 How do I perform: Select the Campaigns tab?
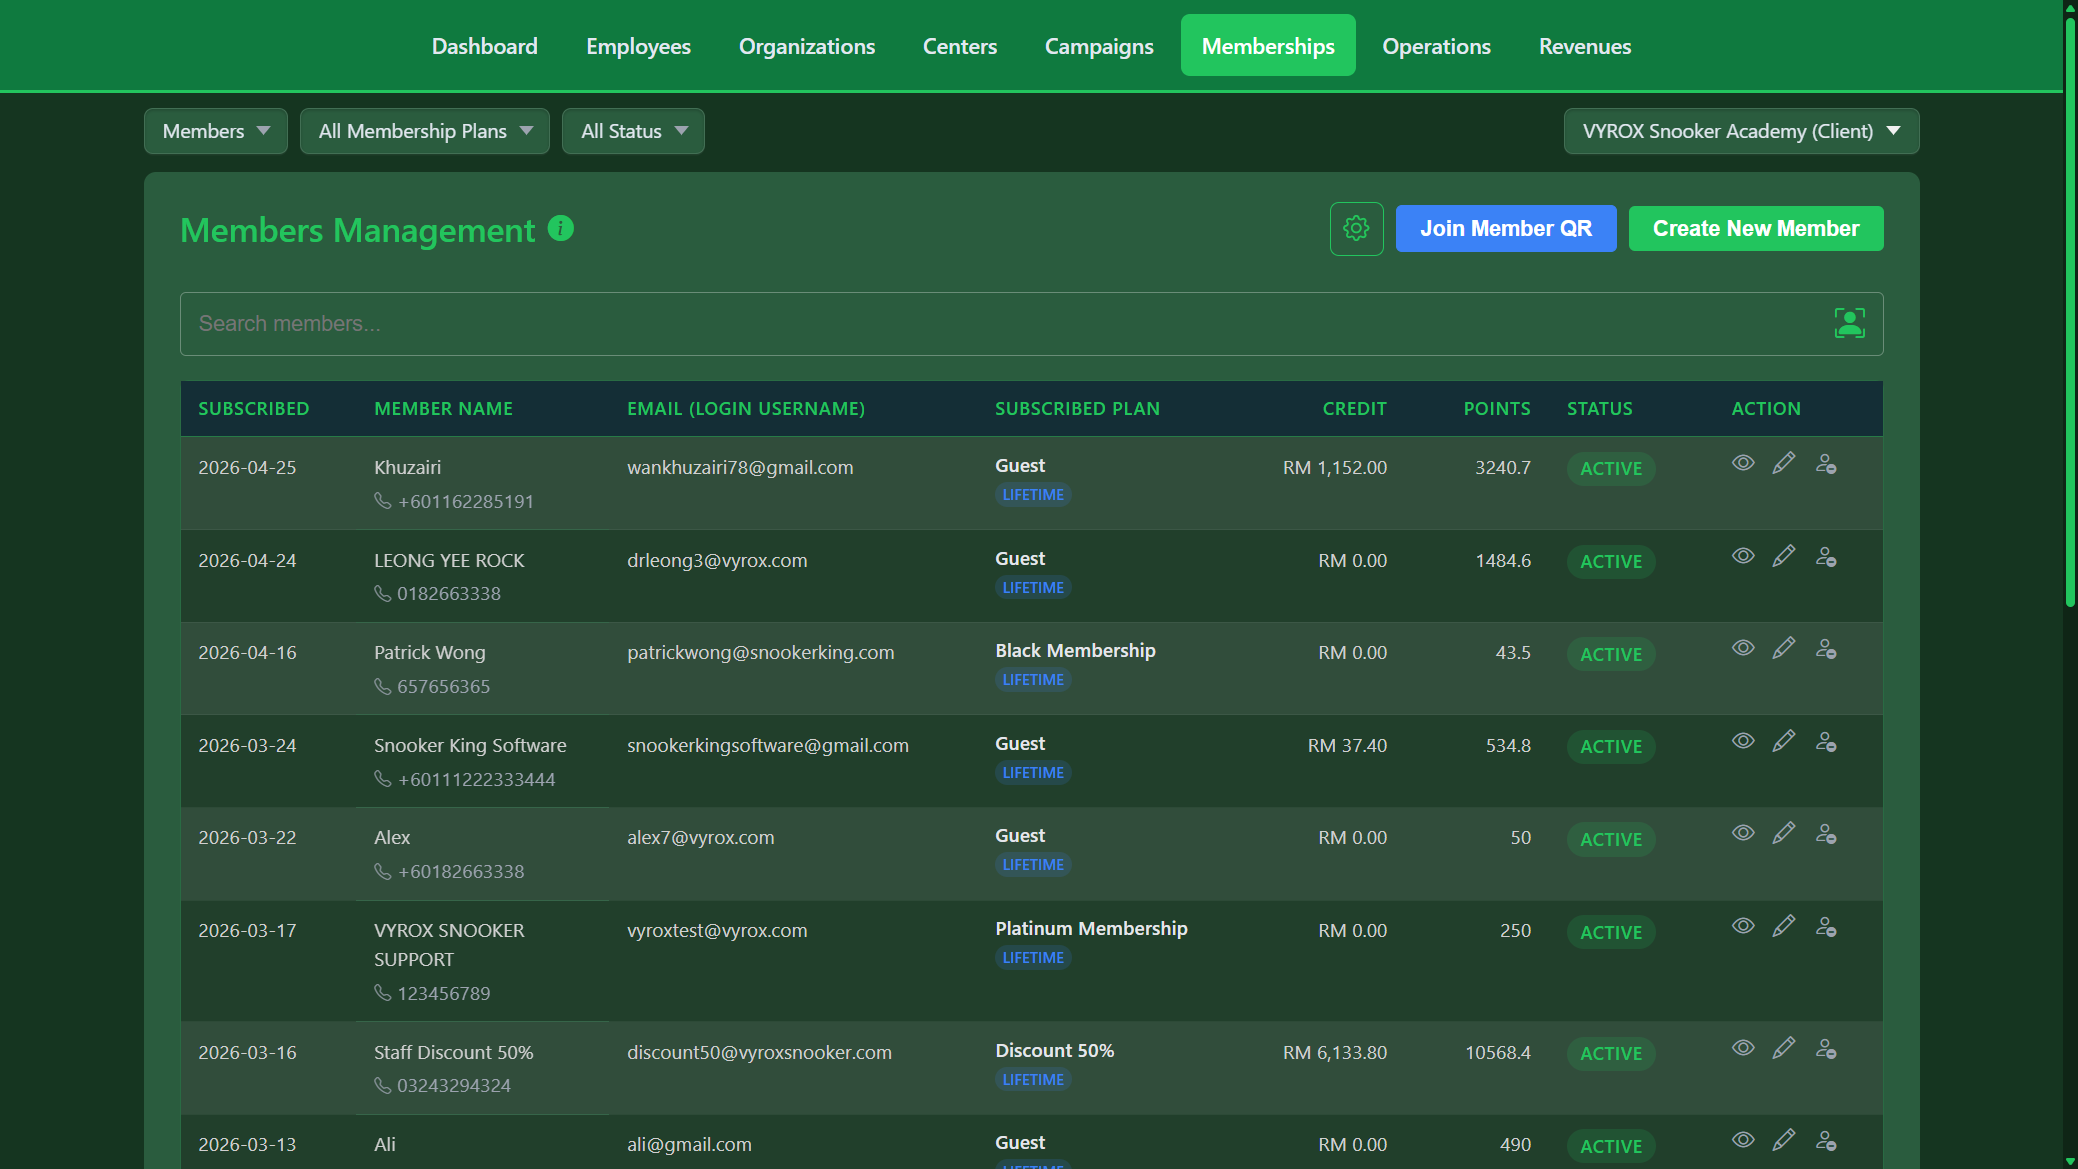pos(1099,46)
